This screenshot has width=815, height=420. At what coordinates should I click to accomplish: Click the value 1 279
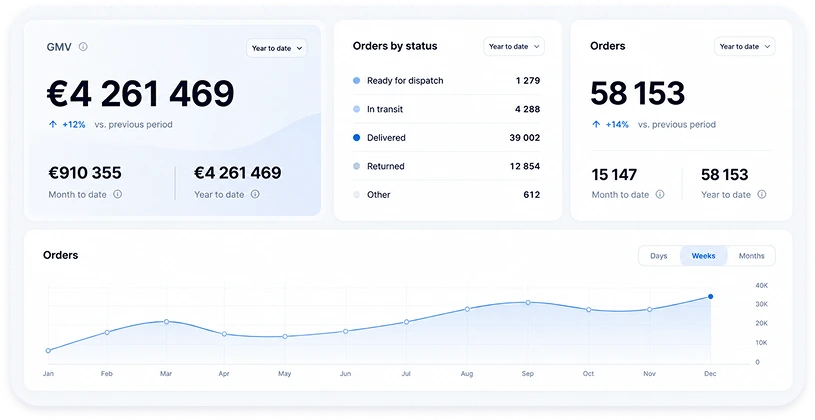point(528,81)
